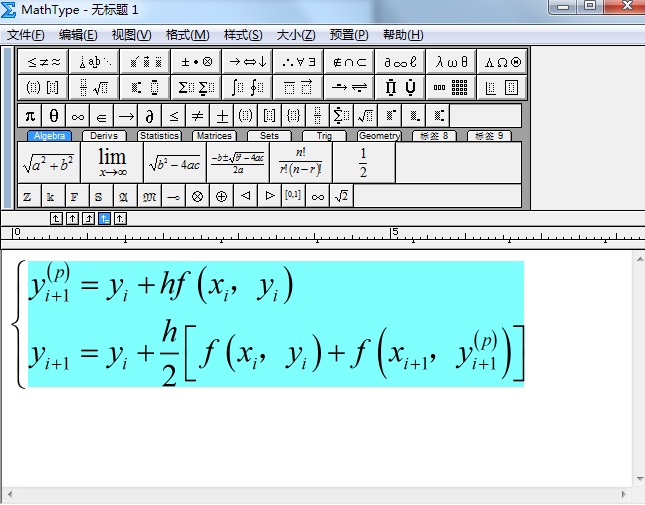Select the Trig tab
Screen dimensions: 645x505
324,136
